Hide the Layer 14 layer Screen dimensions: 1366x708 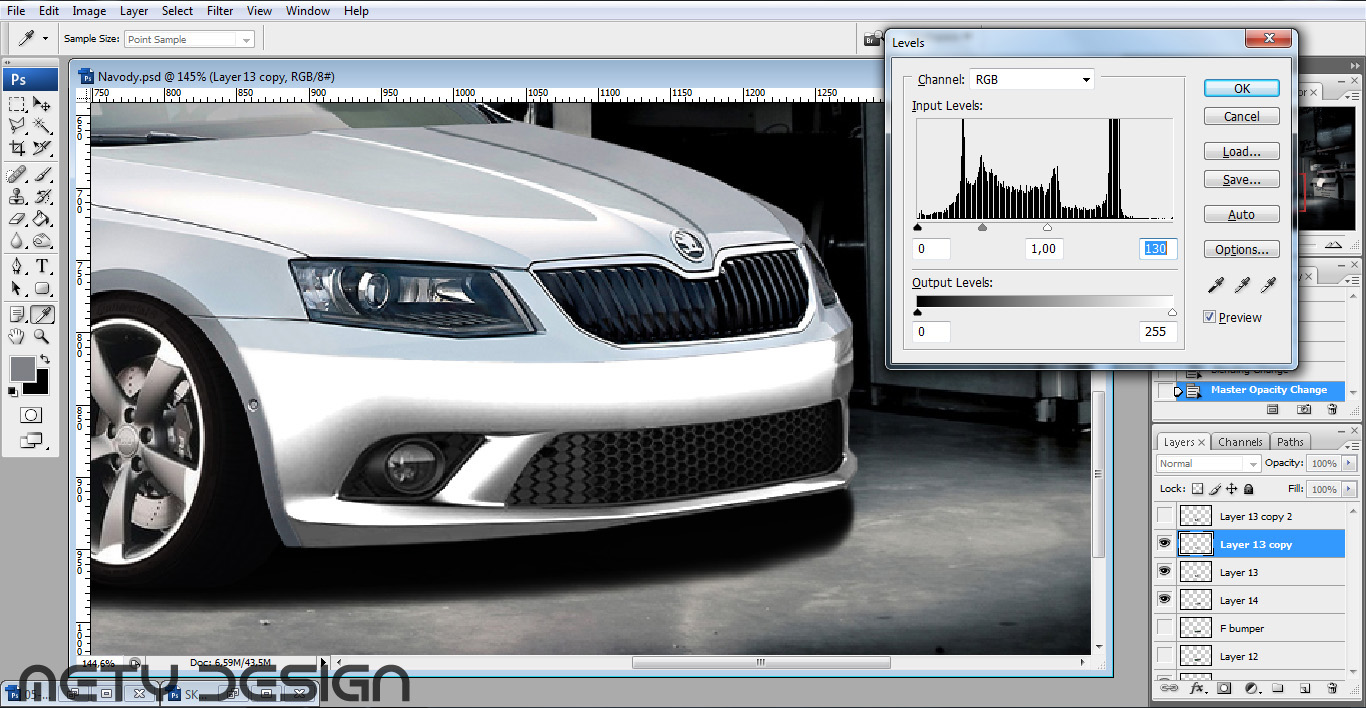pyautogui.click(x=1164, y=600)
